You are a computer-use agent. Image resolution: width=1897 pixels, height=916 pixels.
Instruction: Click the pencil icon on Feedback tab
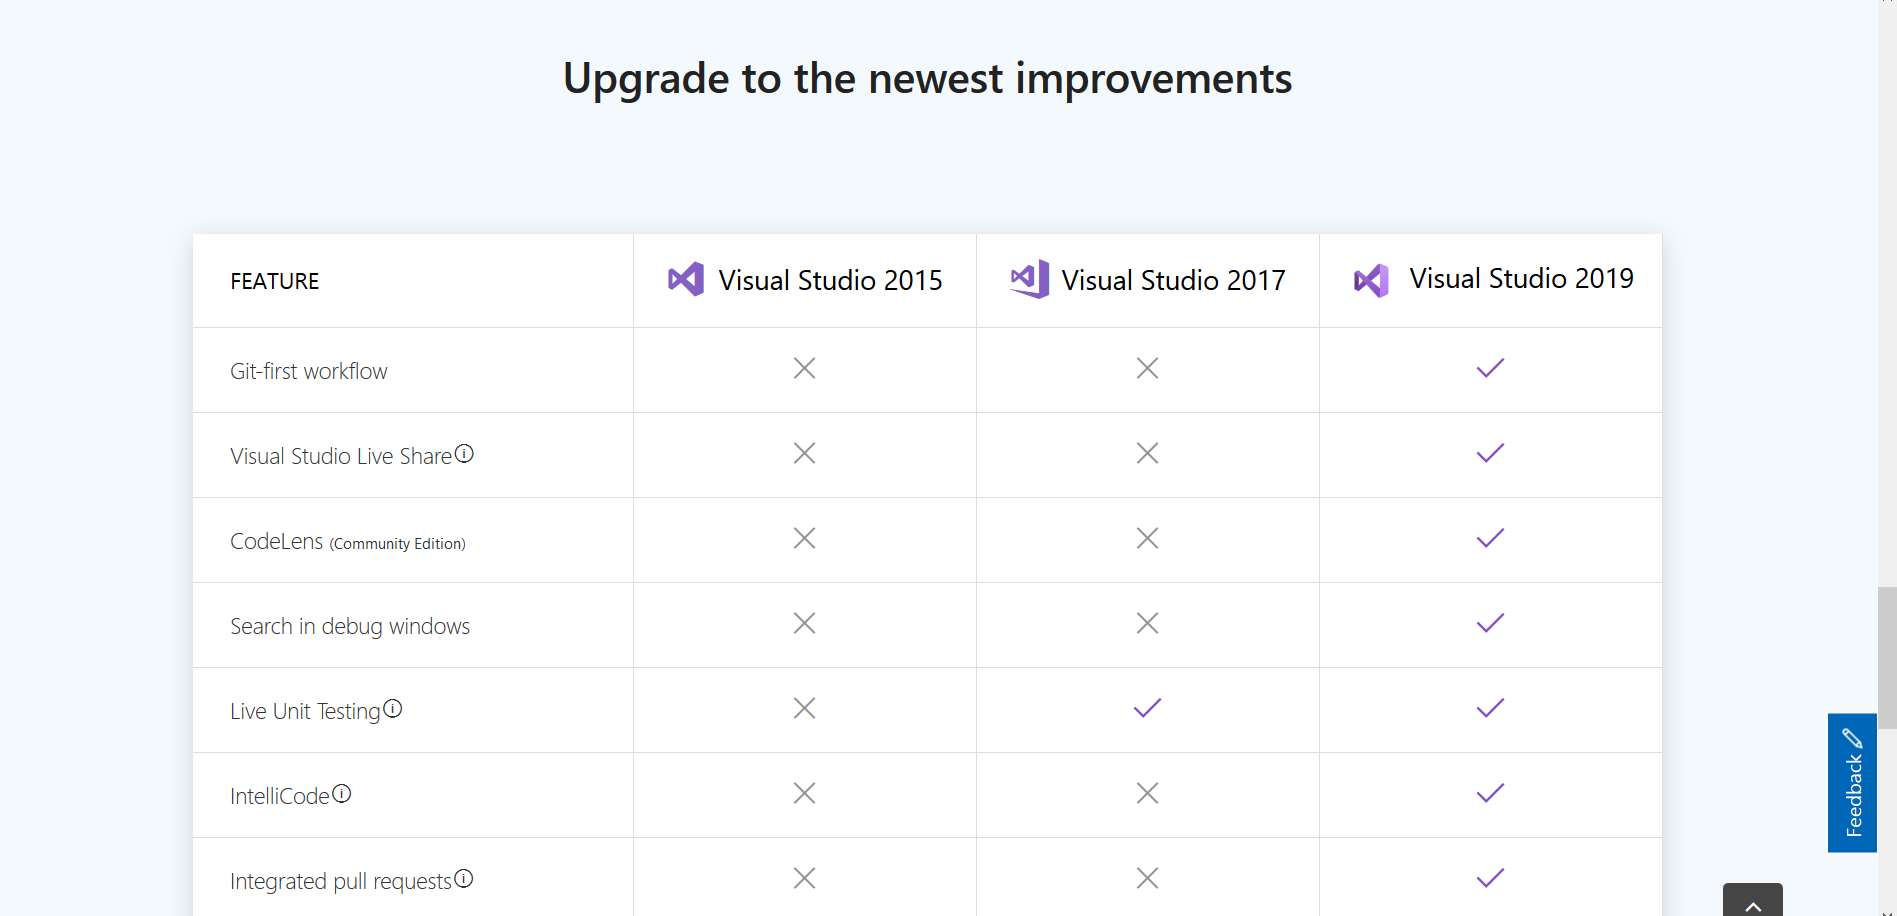click(x=1853, y=737)
